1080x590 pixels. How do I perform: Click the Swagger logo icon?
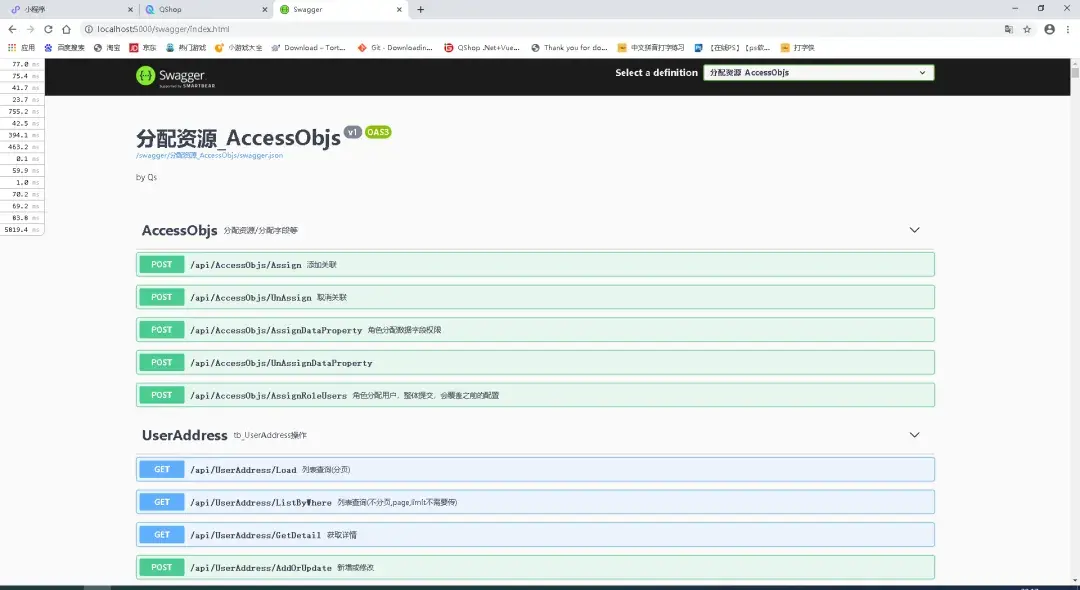coord(145,74)
